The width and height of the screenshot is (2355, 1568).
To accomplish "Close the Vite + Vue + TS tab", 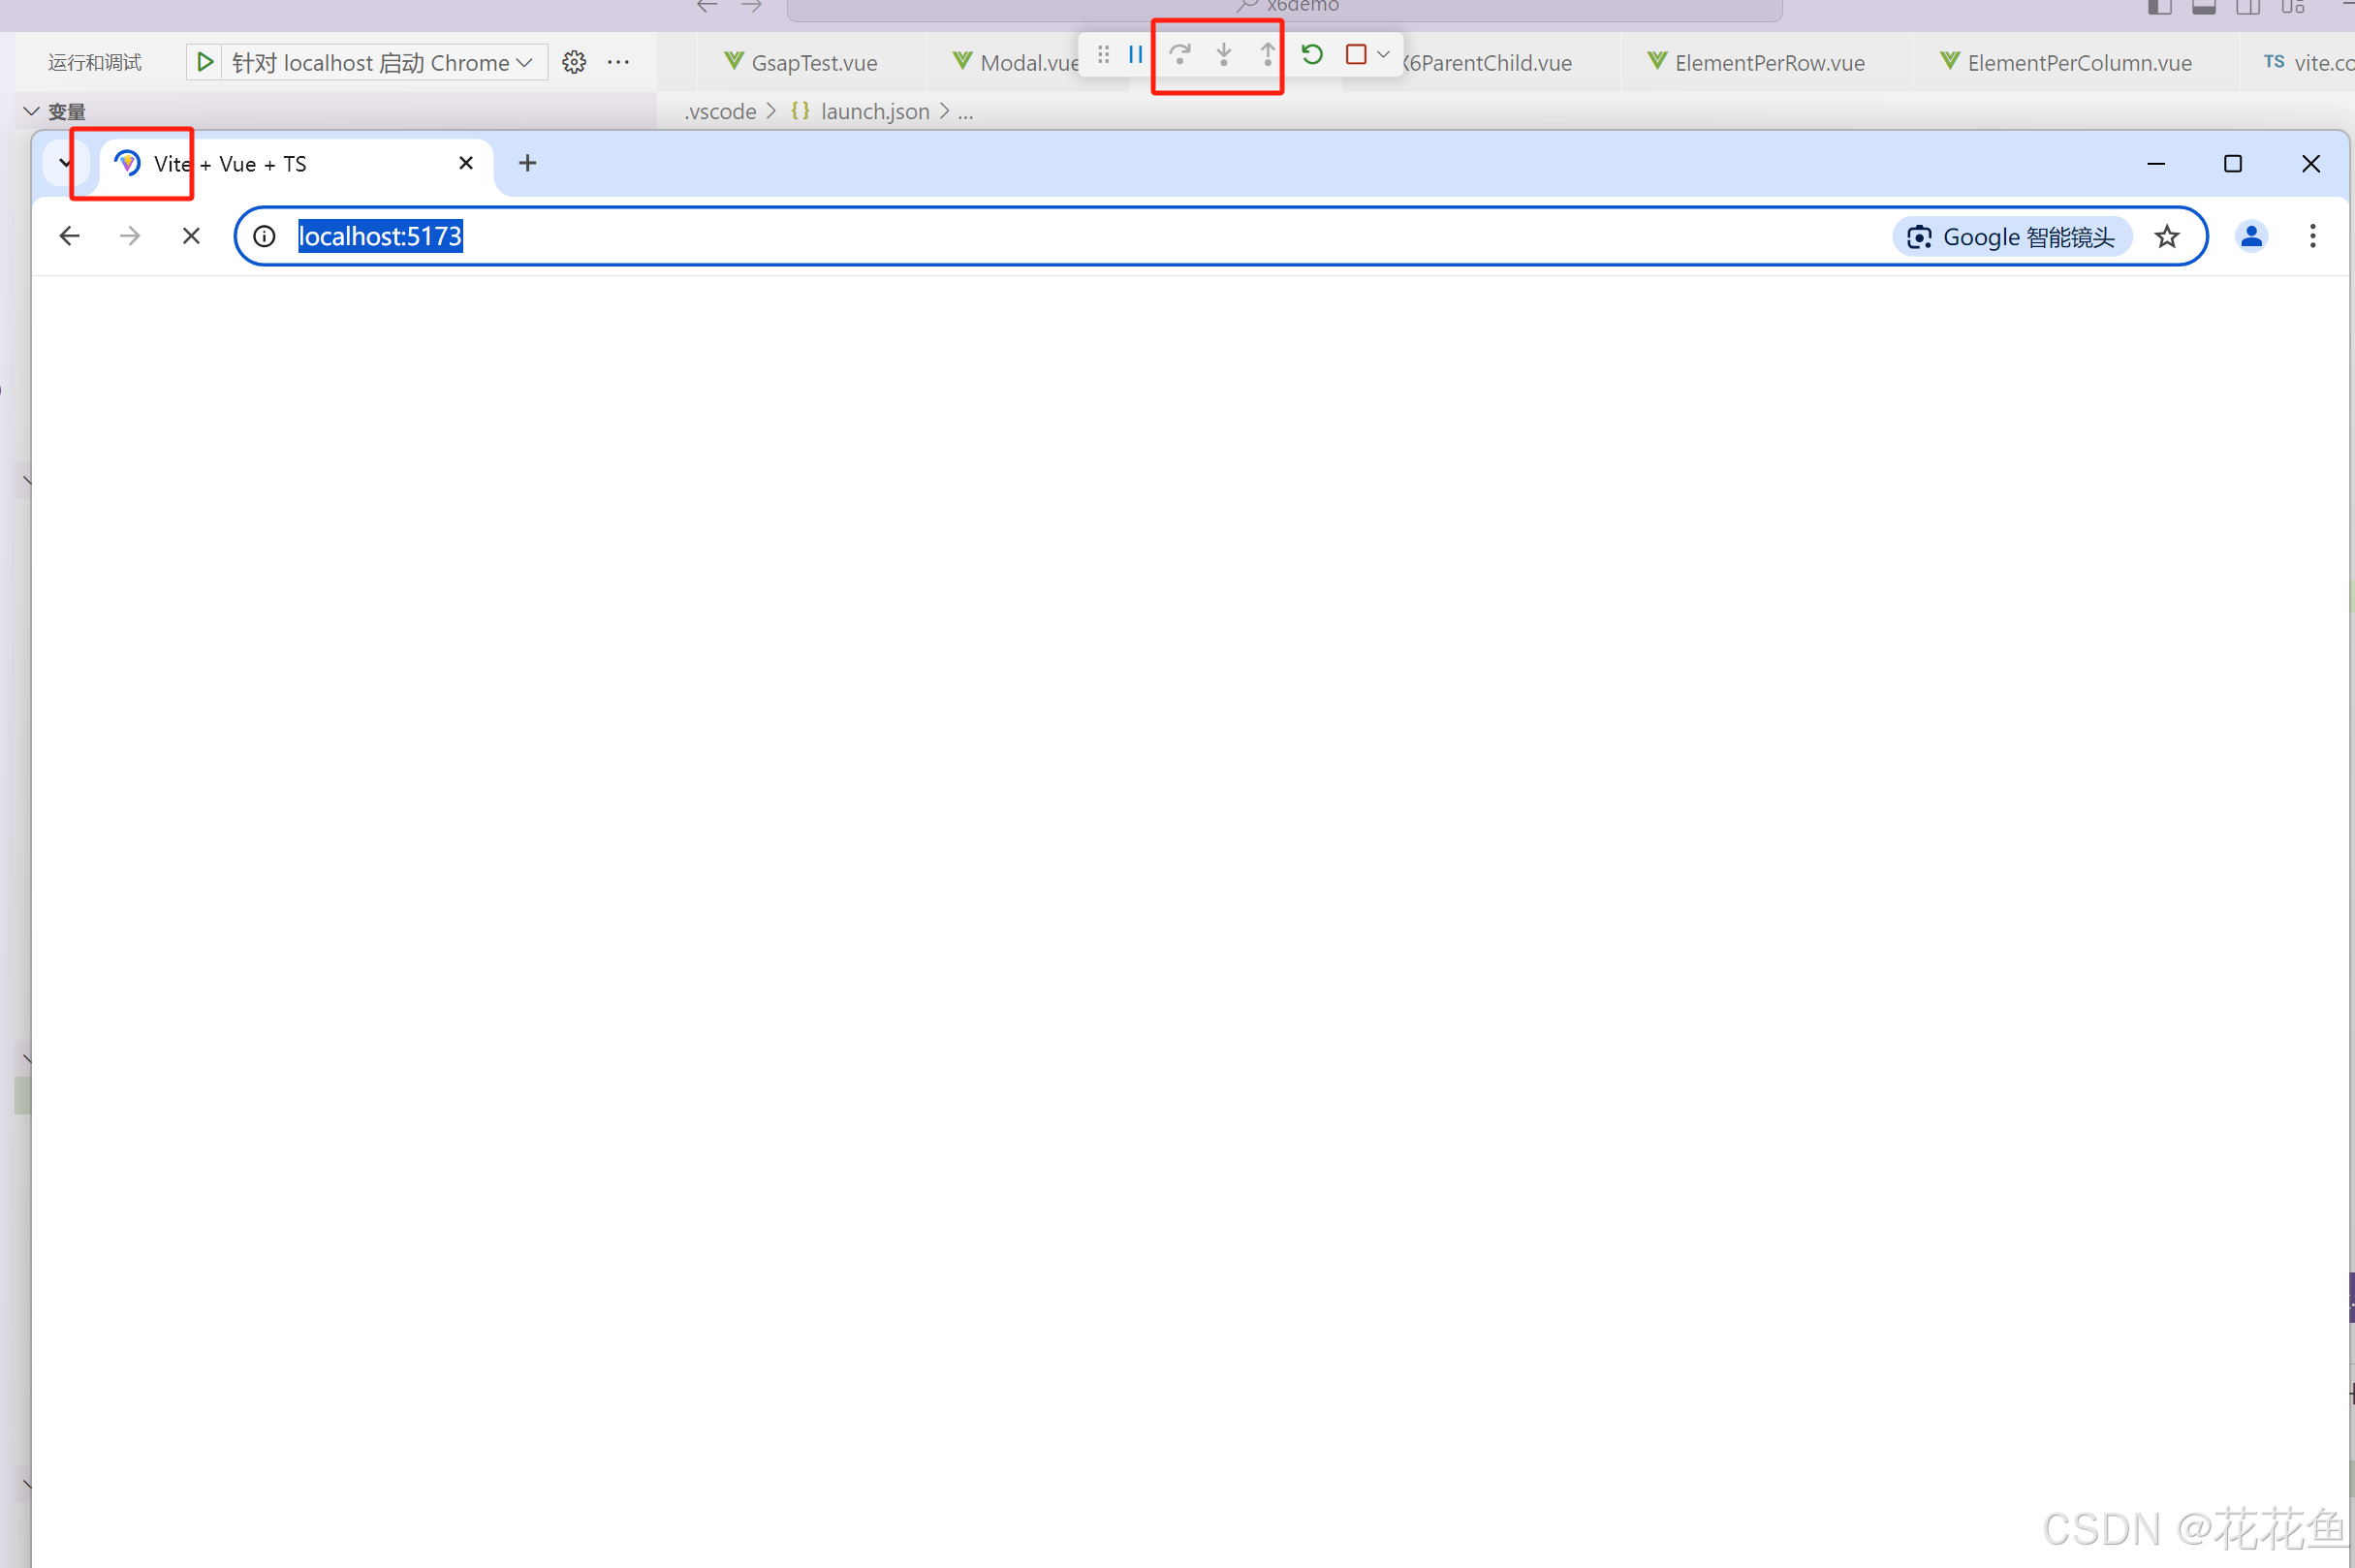I will (466, 163).
